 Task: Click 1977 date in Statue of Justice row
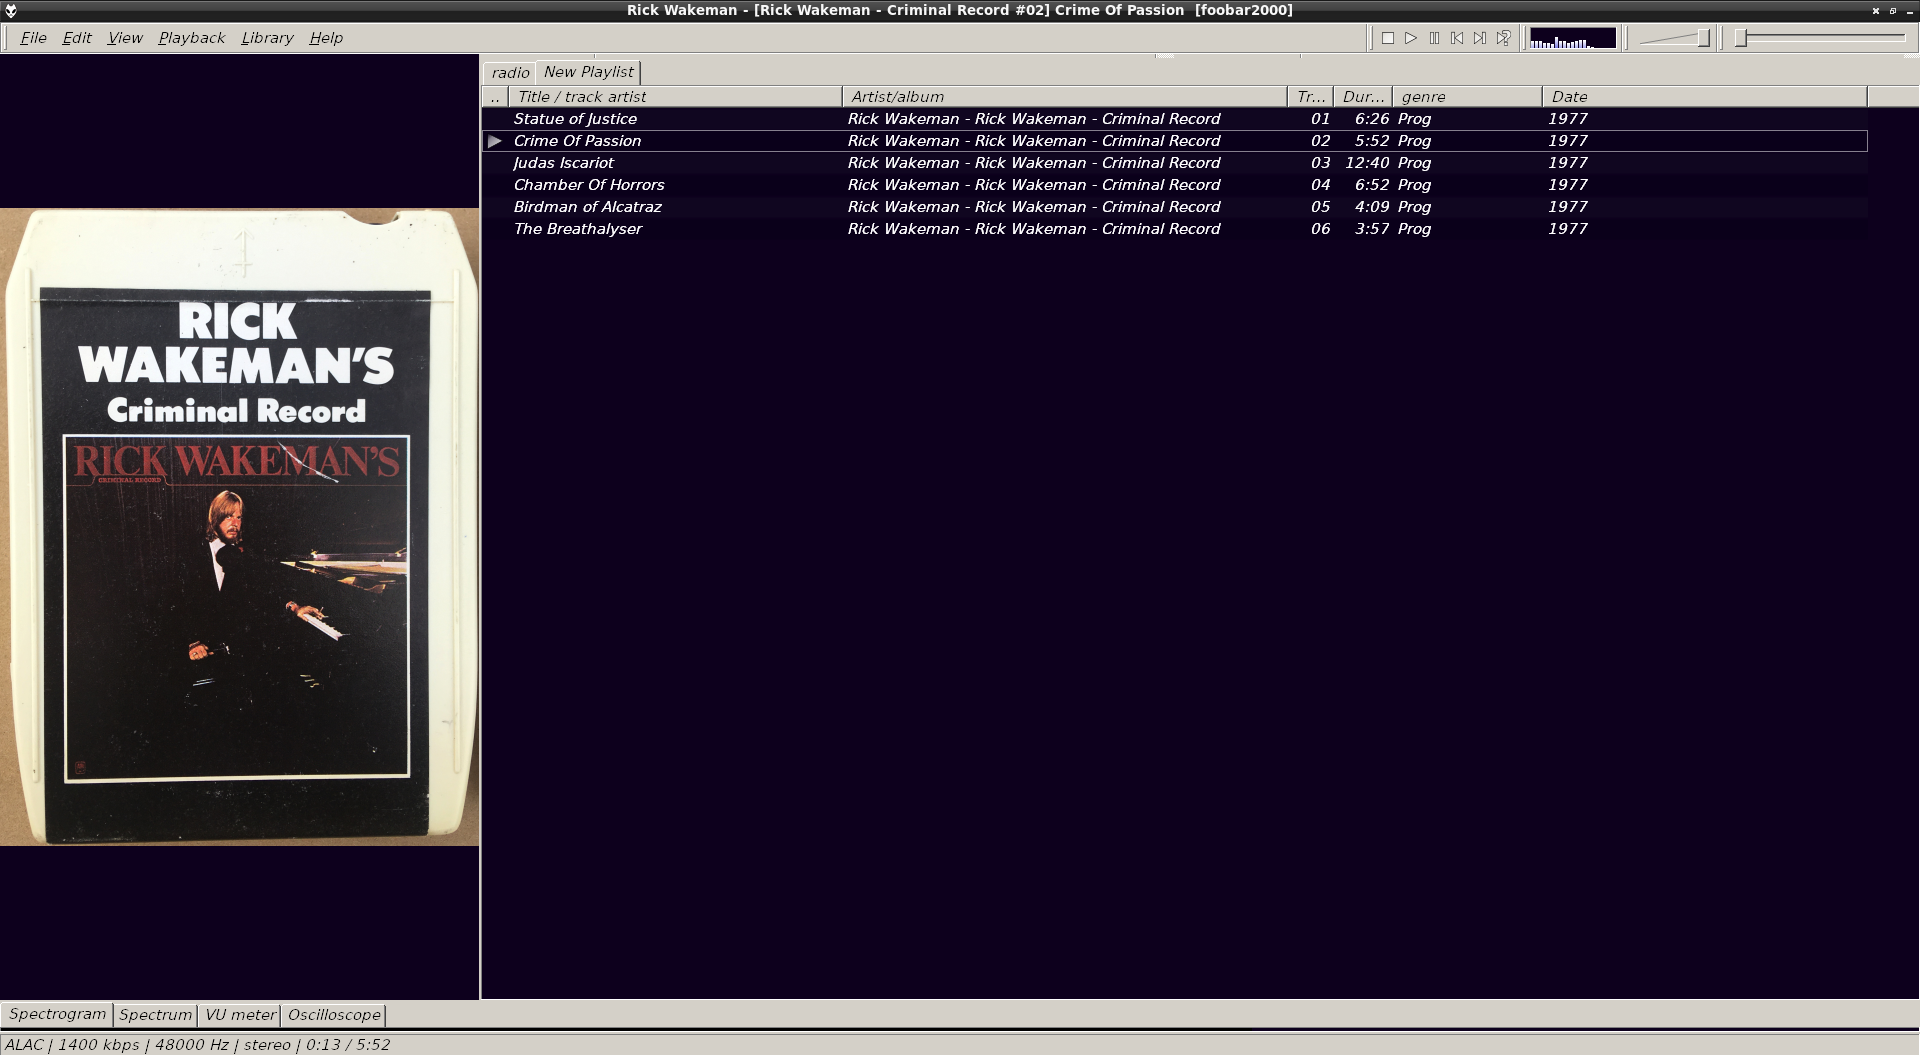pos(1568,119)
